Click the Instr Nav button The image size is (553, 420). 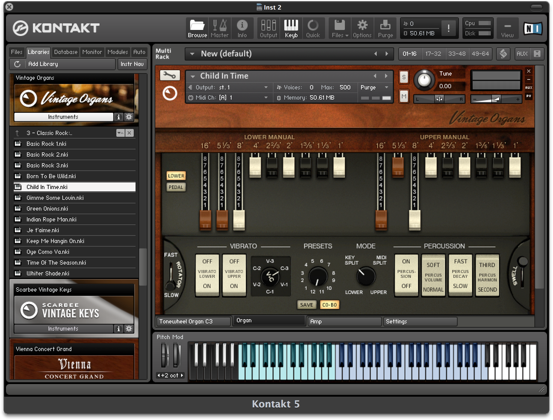point(132,64)
